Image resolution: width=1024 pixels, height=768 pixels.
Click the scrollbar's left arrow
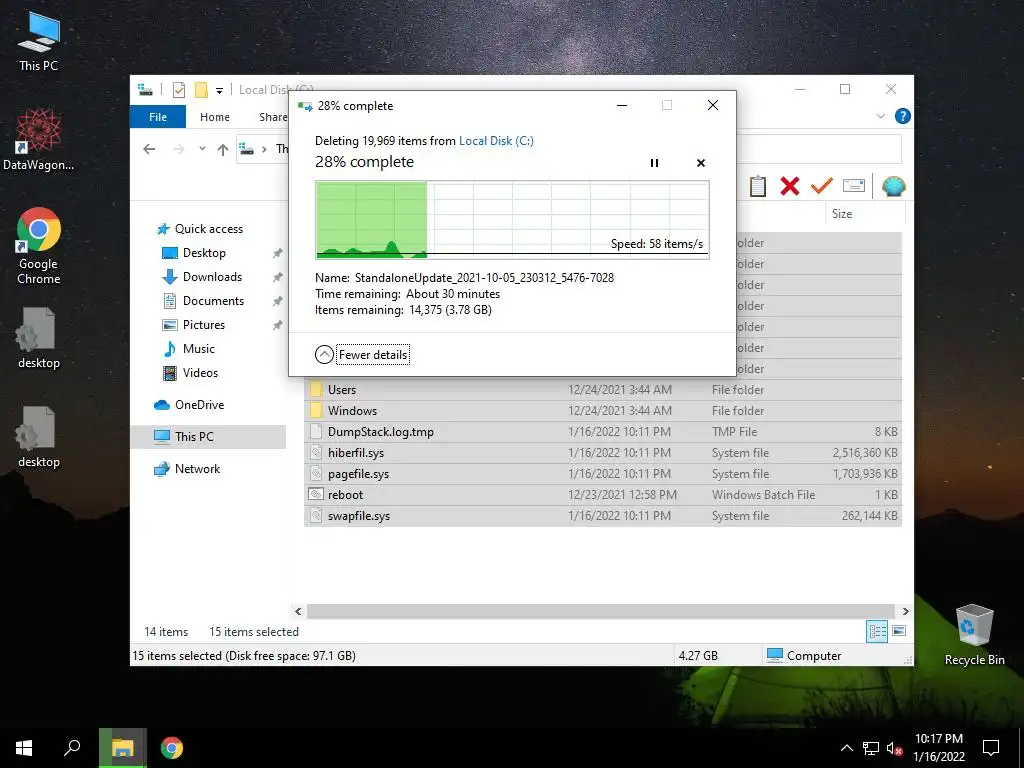(x=298, y=611)
